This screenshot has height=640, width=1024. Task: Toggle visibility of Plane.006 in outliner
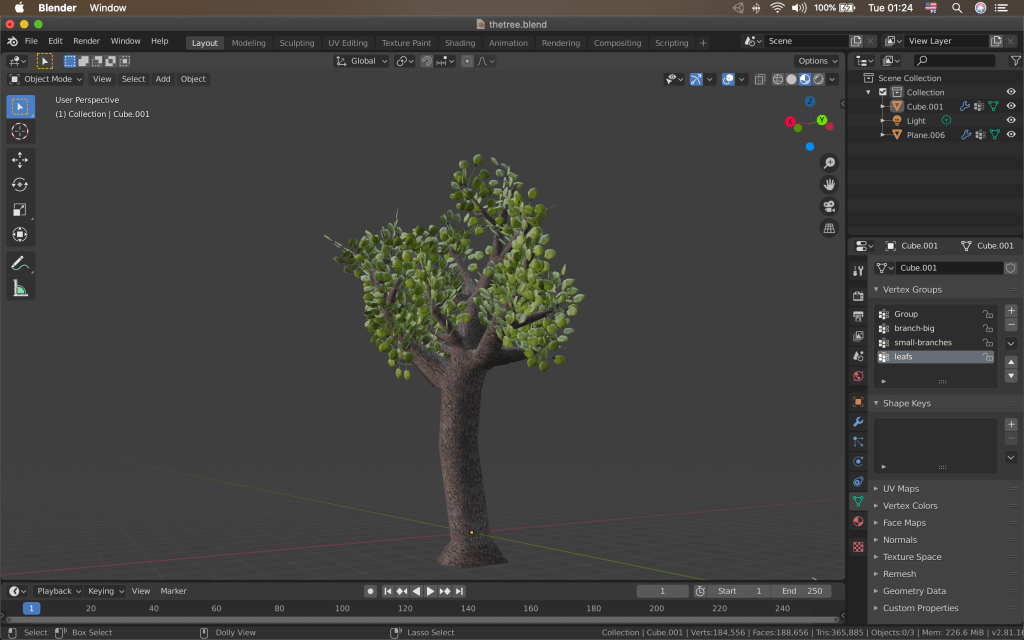(x=1010, y=134)
